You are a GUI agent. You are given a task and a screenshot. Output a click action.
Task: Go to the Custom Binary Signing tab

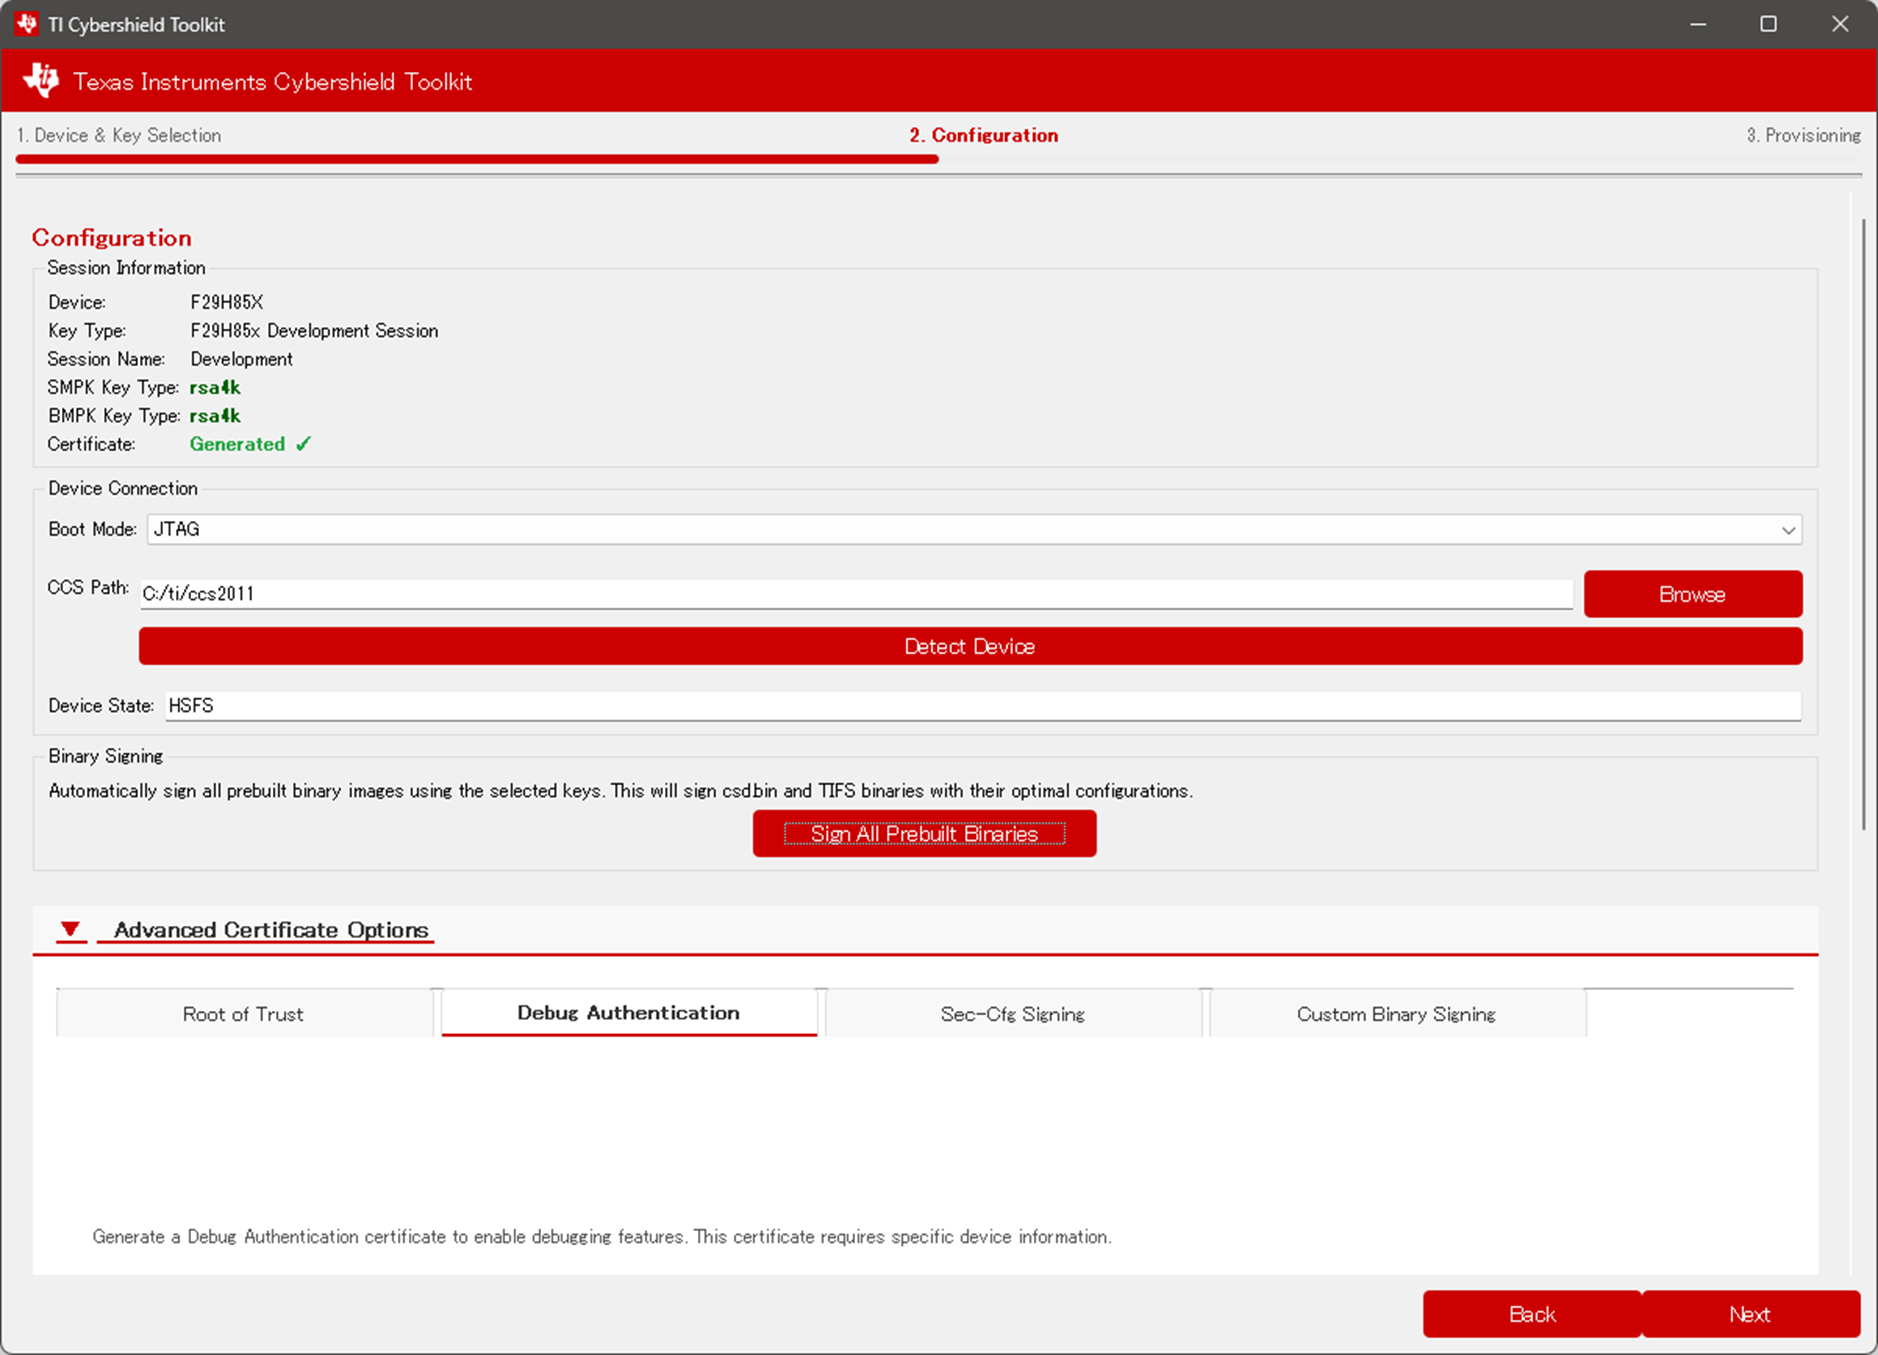click(1397, 1013)
